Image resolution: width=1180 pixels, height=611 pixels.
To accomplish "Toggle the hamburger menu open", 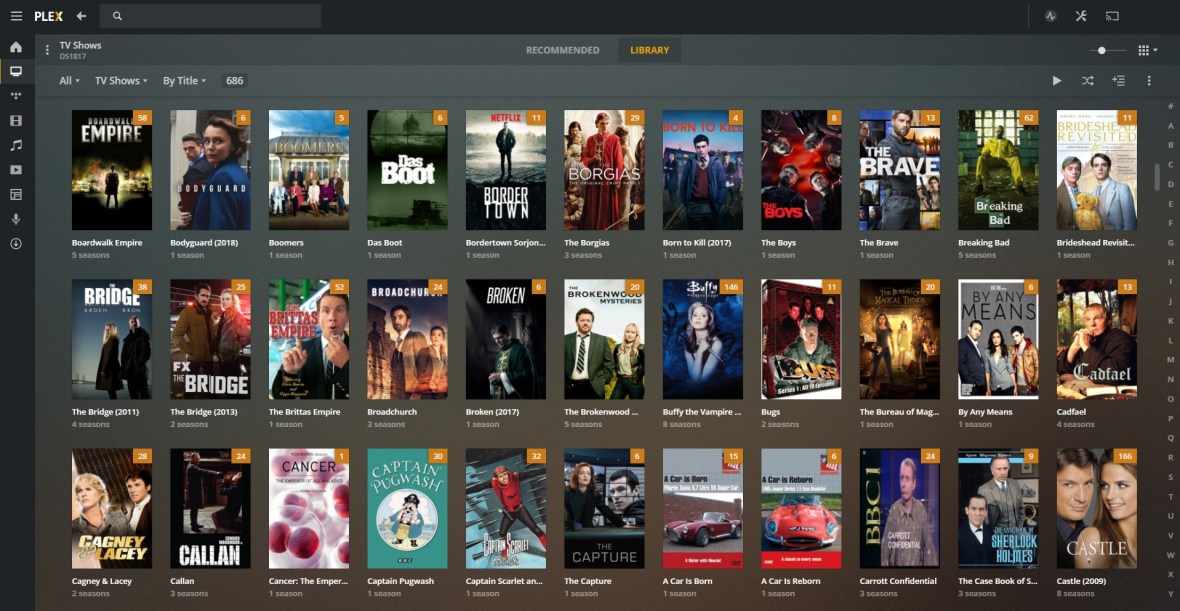I will (x=14, y=15).
